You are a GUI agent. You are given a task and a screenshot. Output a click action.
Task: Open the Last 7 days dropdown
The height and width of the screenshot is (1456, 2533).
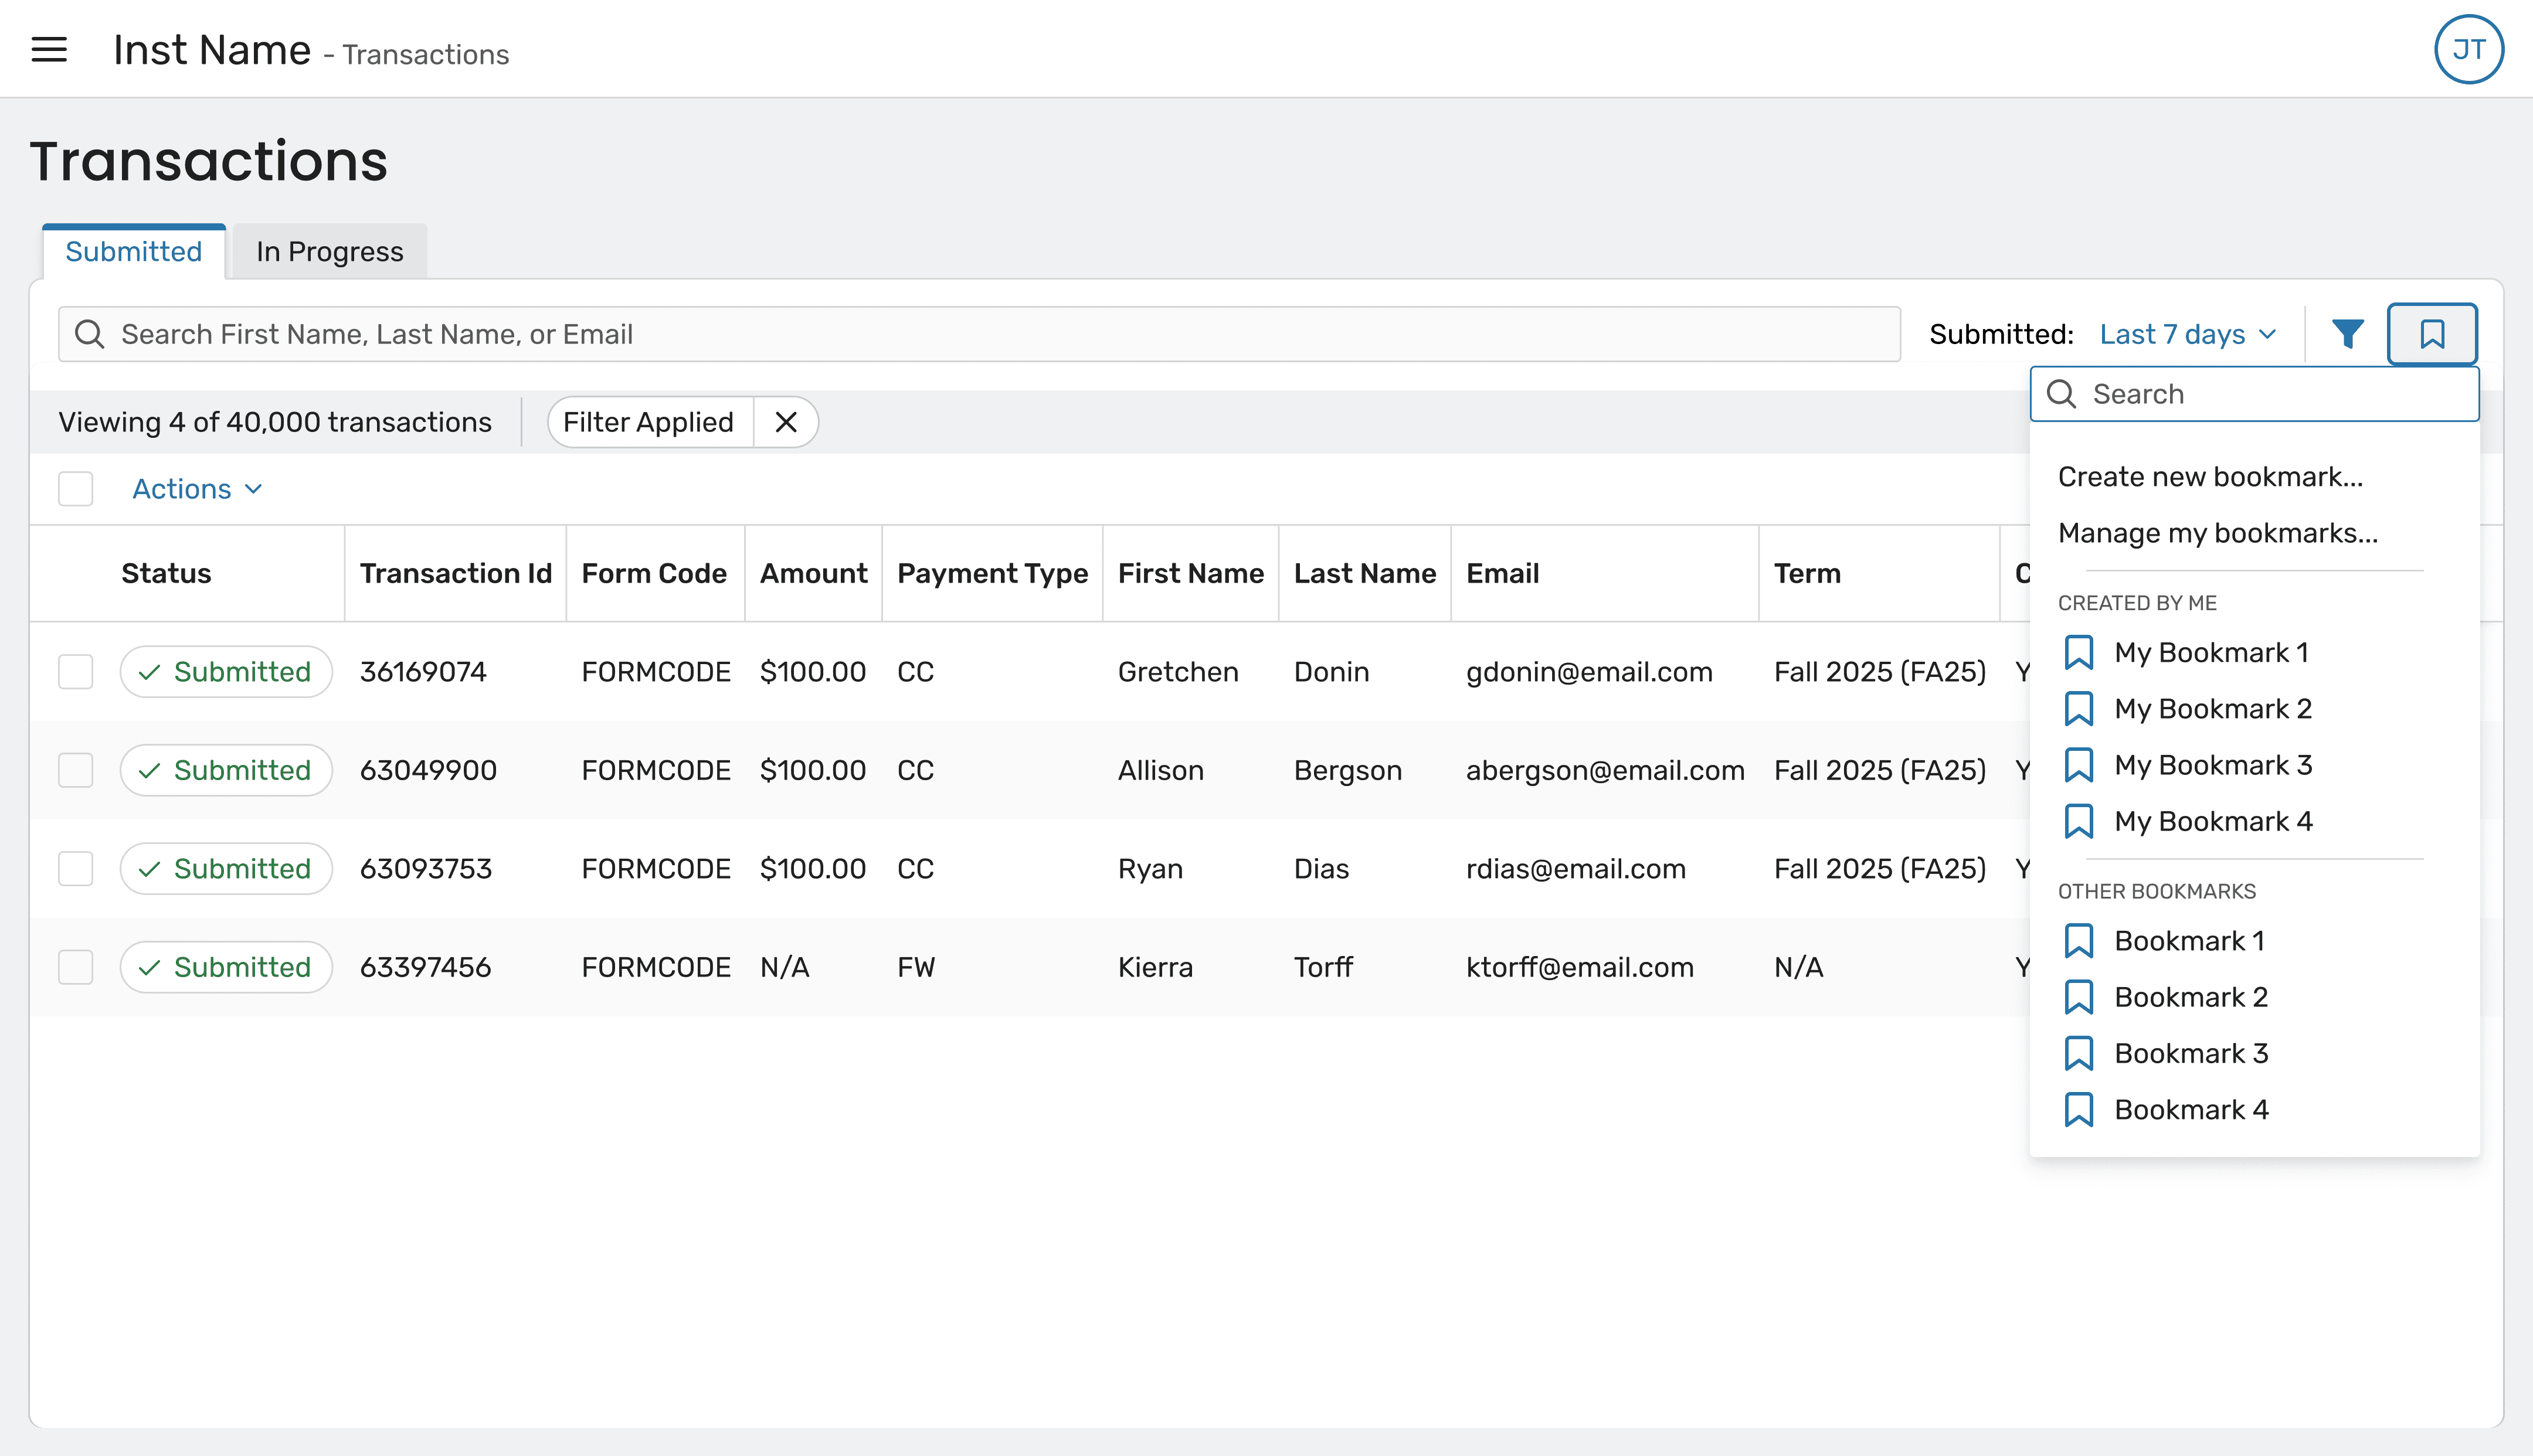click(2187, 334)
